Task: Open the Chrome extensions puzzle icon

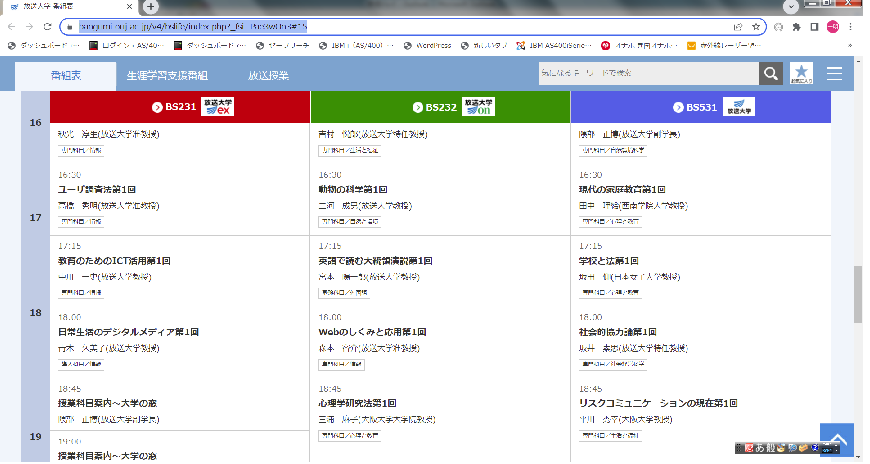Action: click(796, 26)
